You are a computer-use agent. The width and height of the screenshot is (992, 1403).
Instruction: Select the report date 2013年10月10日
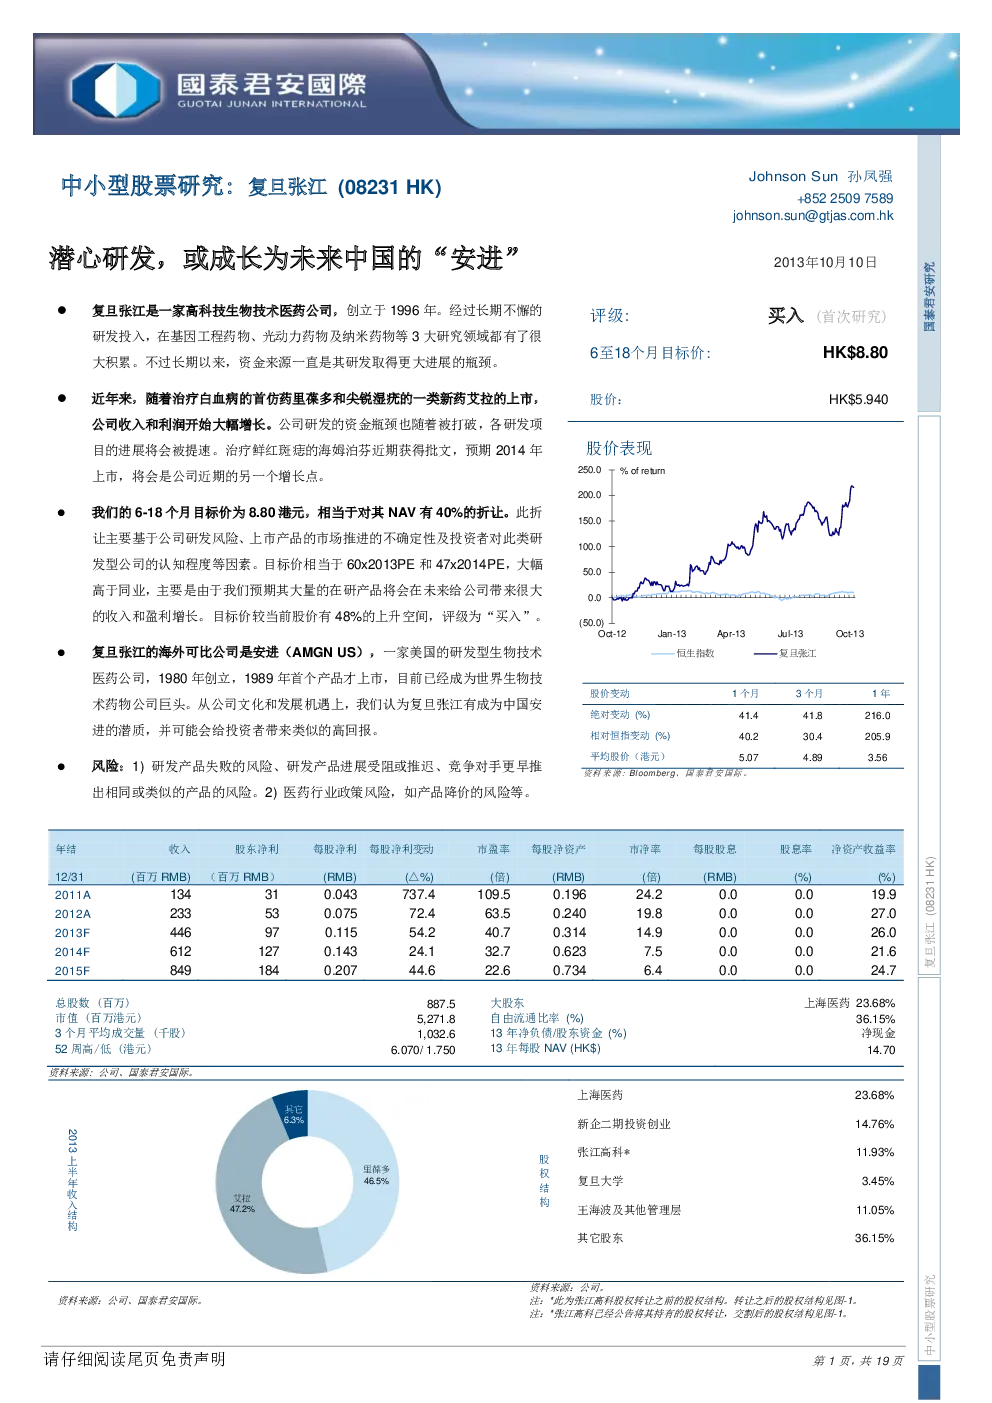[825, 262]
